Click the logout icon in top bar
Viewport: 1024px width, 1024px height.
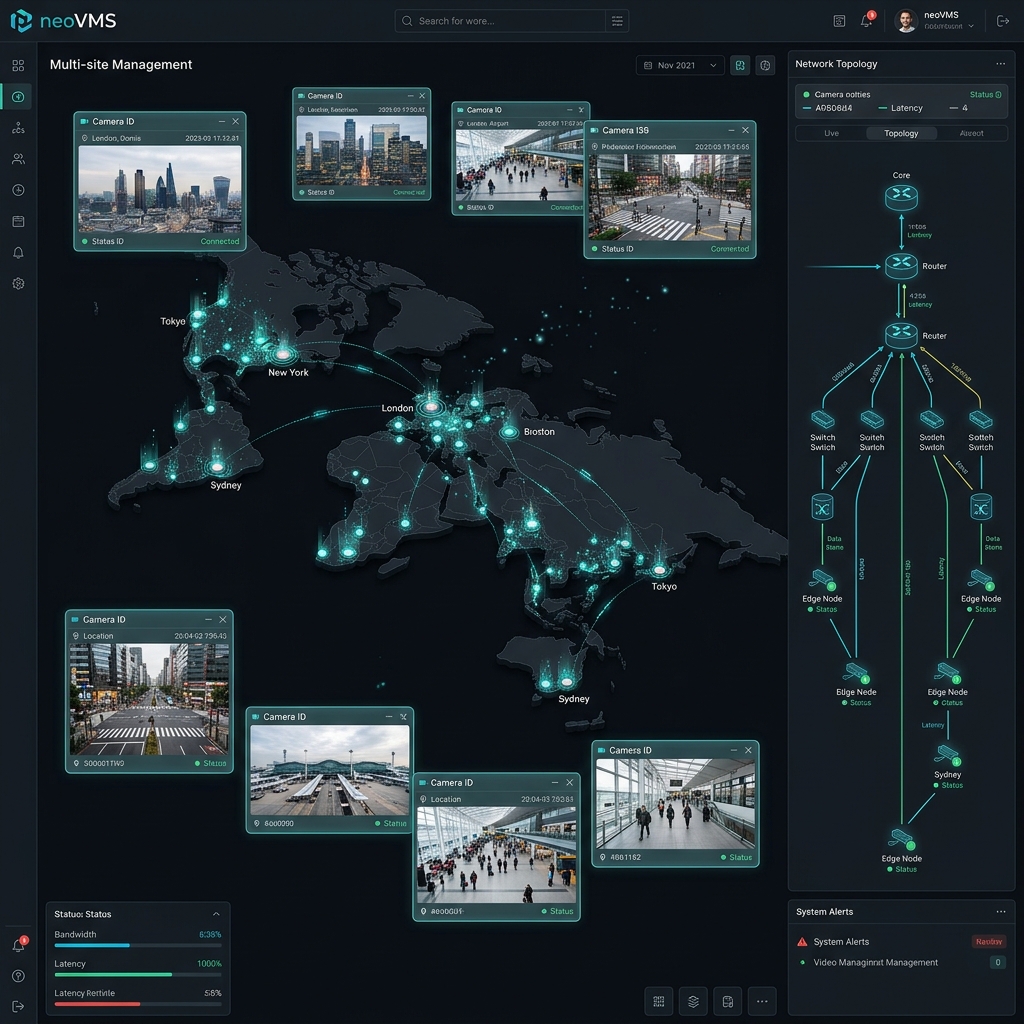1002,21
